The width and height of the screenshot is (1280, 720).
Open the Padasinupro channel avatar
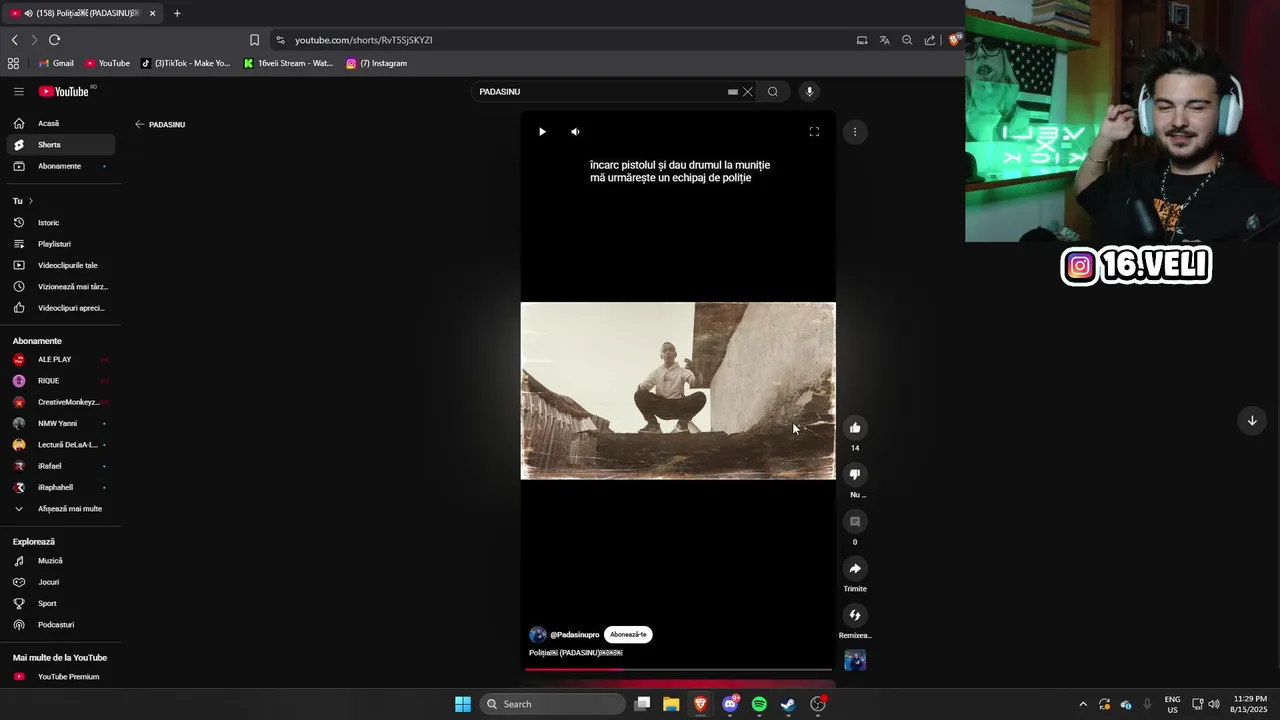coord(538,635)
